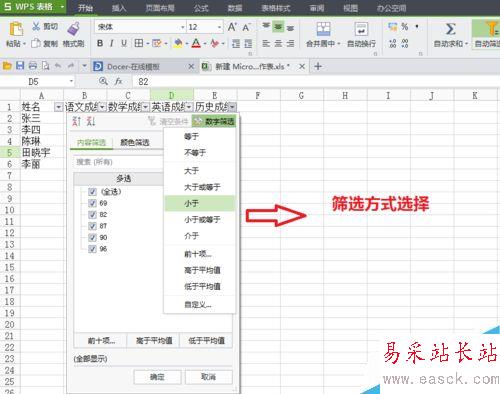Expand the font size 12 dropdown
The height and width of the screenshot is (394, 500).
point(219,27)
